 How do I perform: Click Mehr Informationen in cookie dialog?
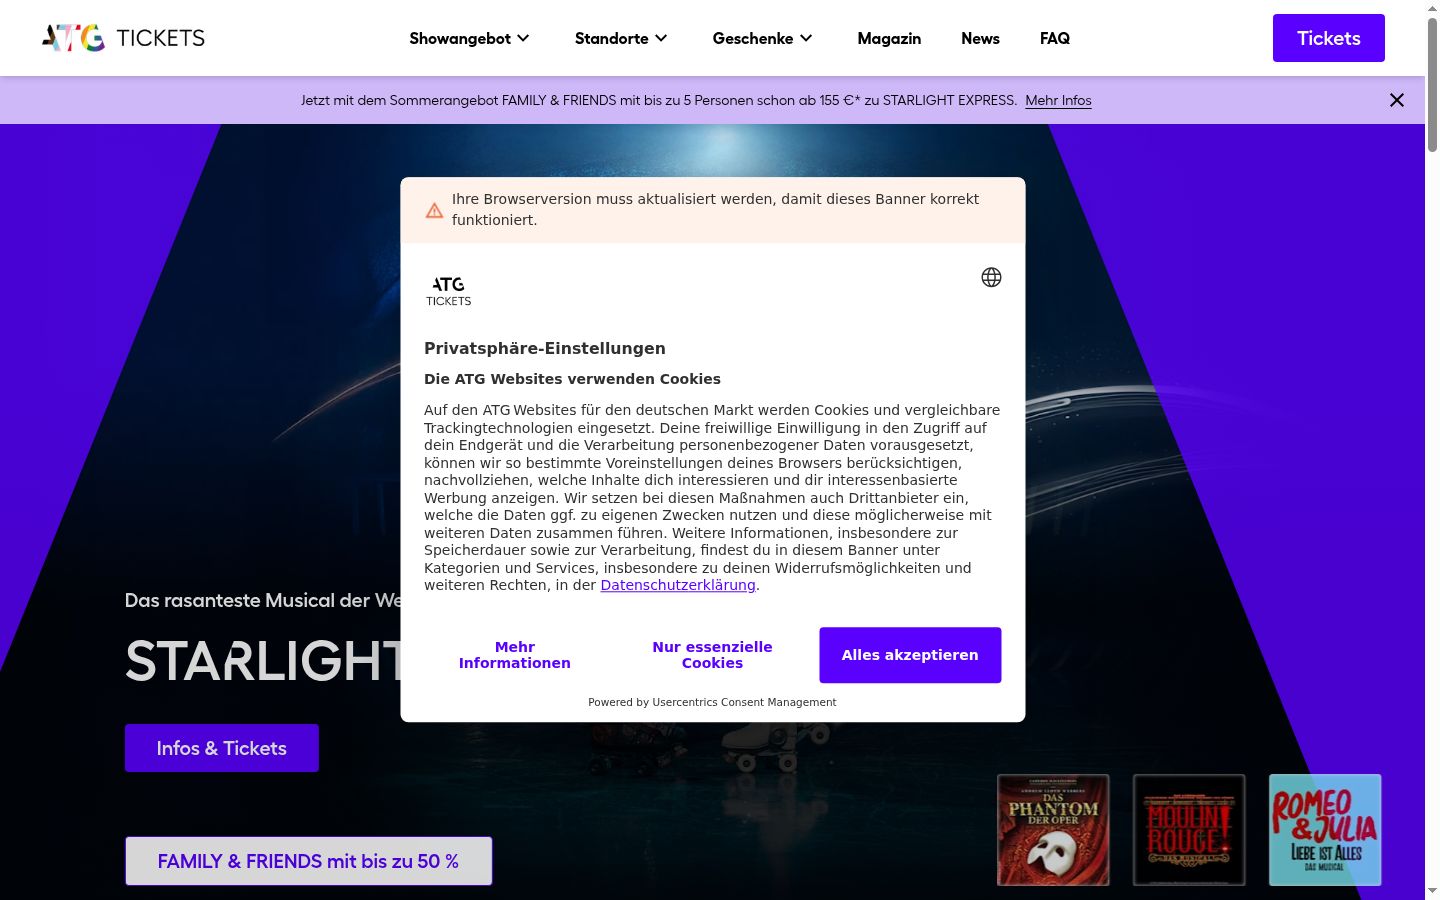pyautogui.click(x=515, y=655)
